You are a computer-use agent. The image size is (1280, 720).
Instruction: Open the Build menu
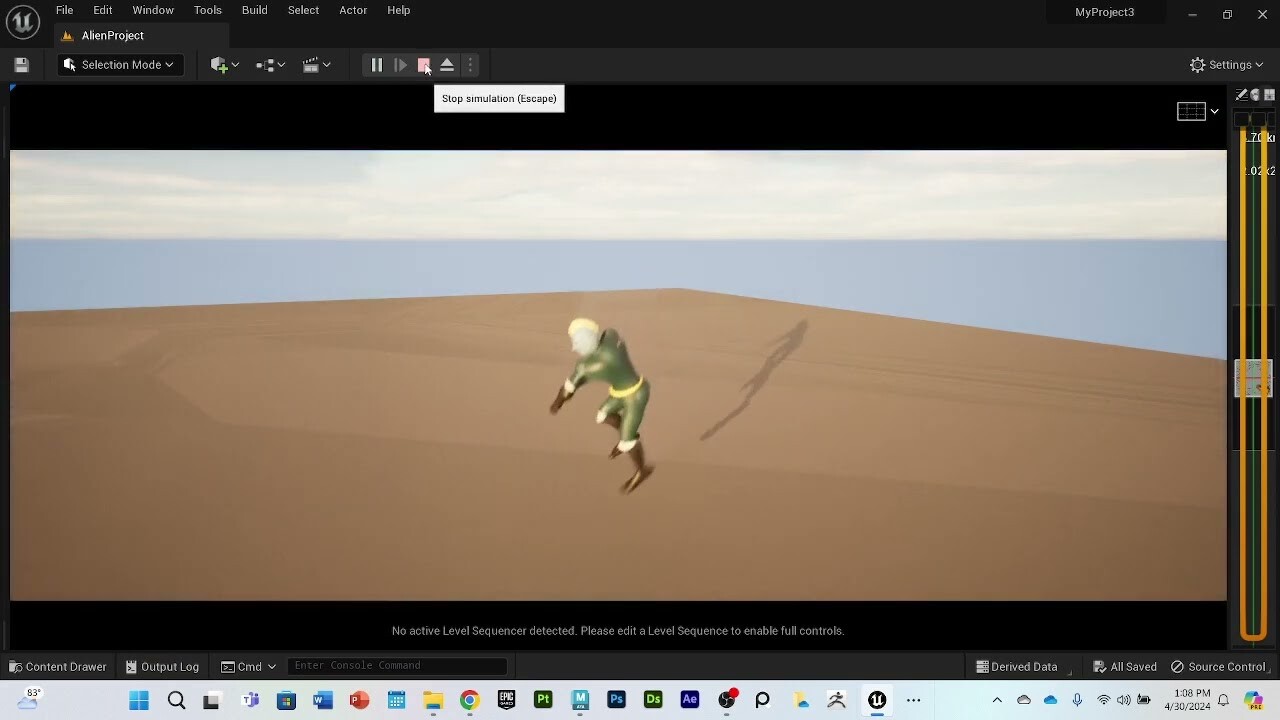pyautogui.click(x=254, y=10)
